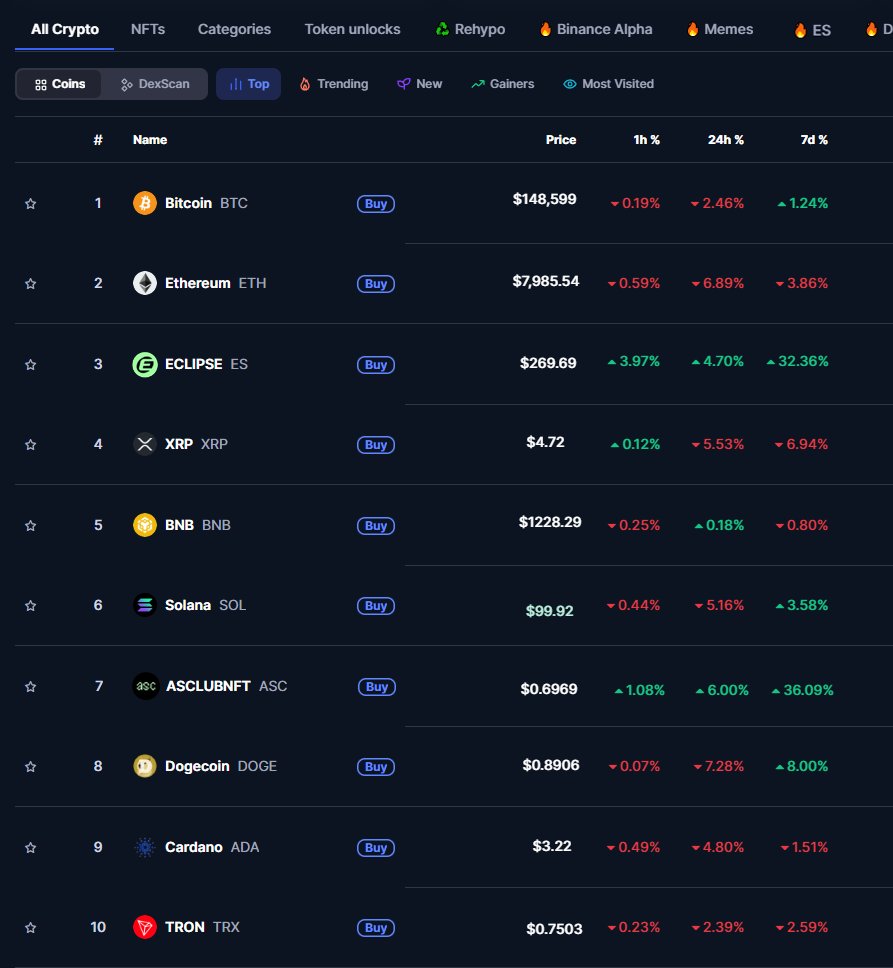Open the Ethereum ETH name link
This screenshot has height=968, width=893.
(x=215, y=283)
